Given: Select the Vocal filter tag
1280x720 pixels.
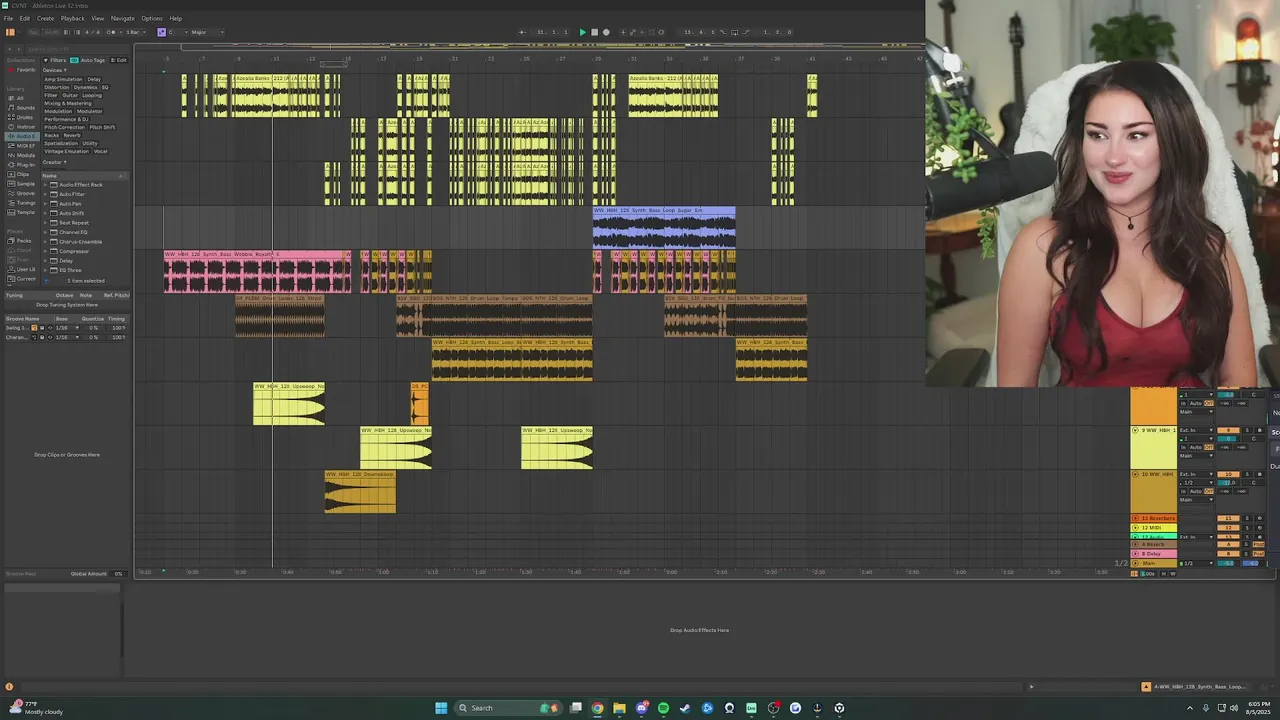Looking at the screenshot, I should coord(99,151).
